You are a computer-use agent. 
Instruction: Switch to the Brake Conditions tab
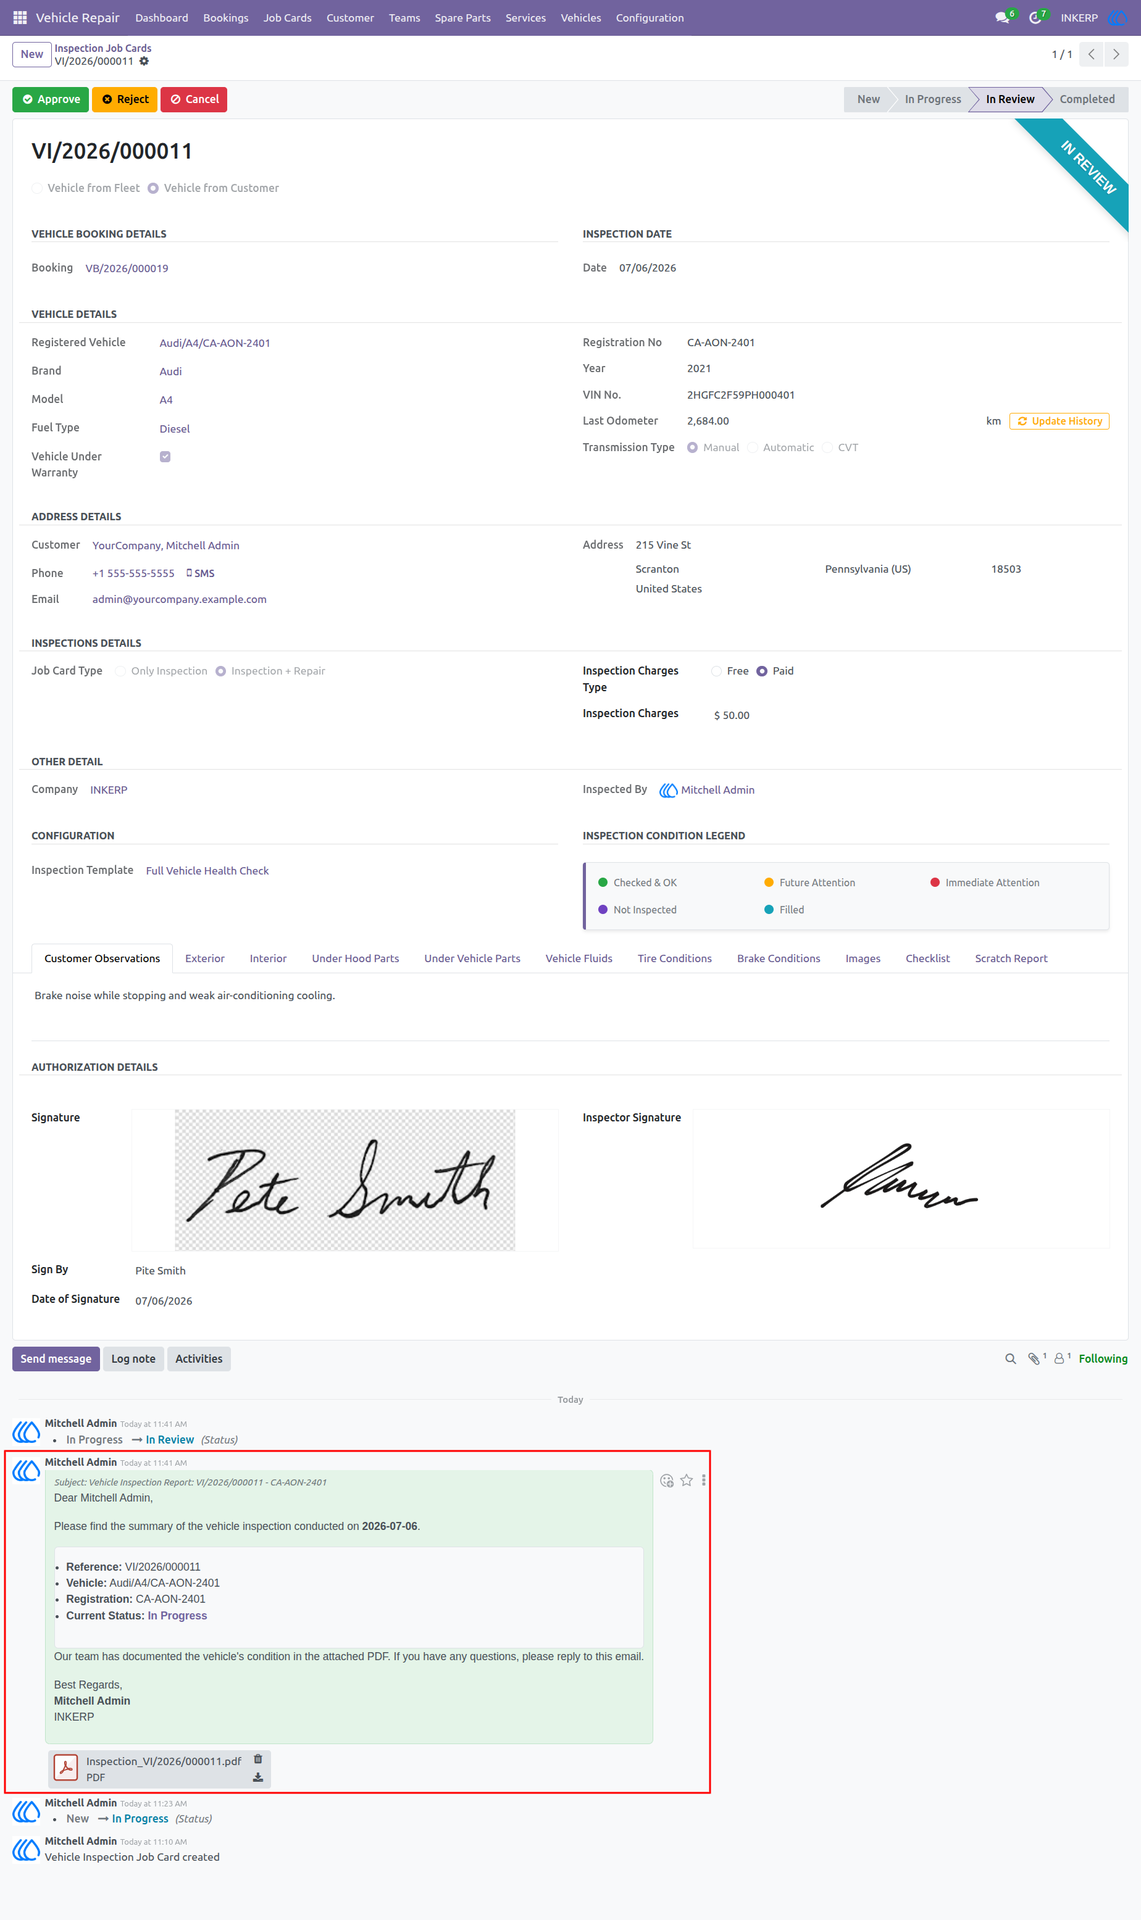pyautogui.click(x=778, y=958)
